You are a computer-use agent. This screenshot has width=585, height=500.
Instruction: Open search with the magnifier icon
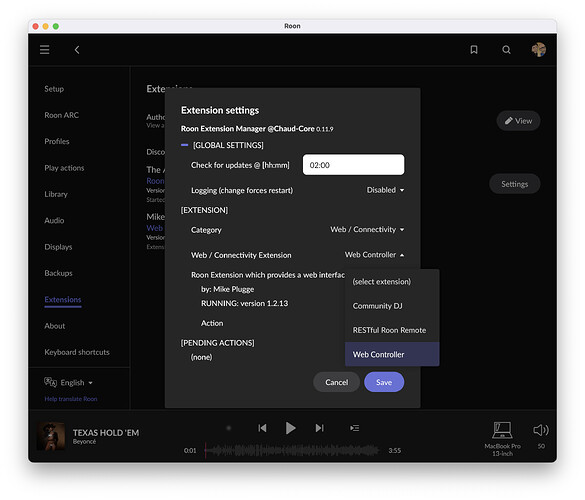point(506,50)
